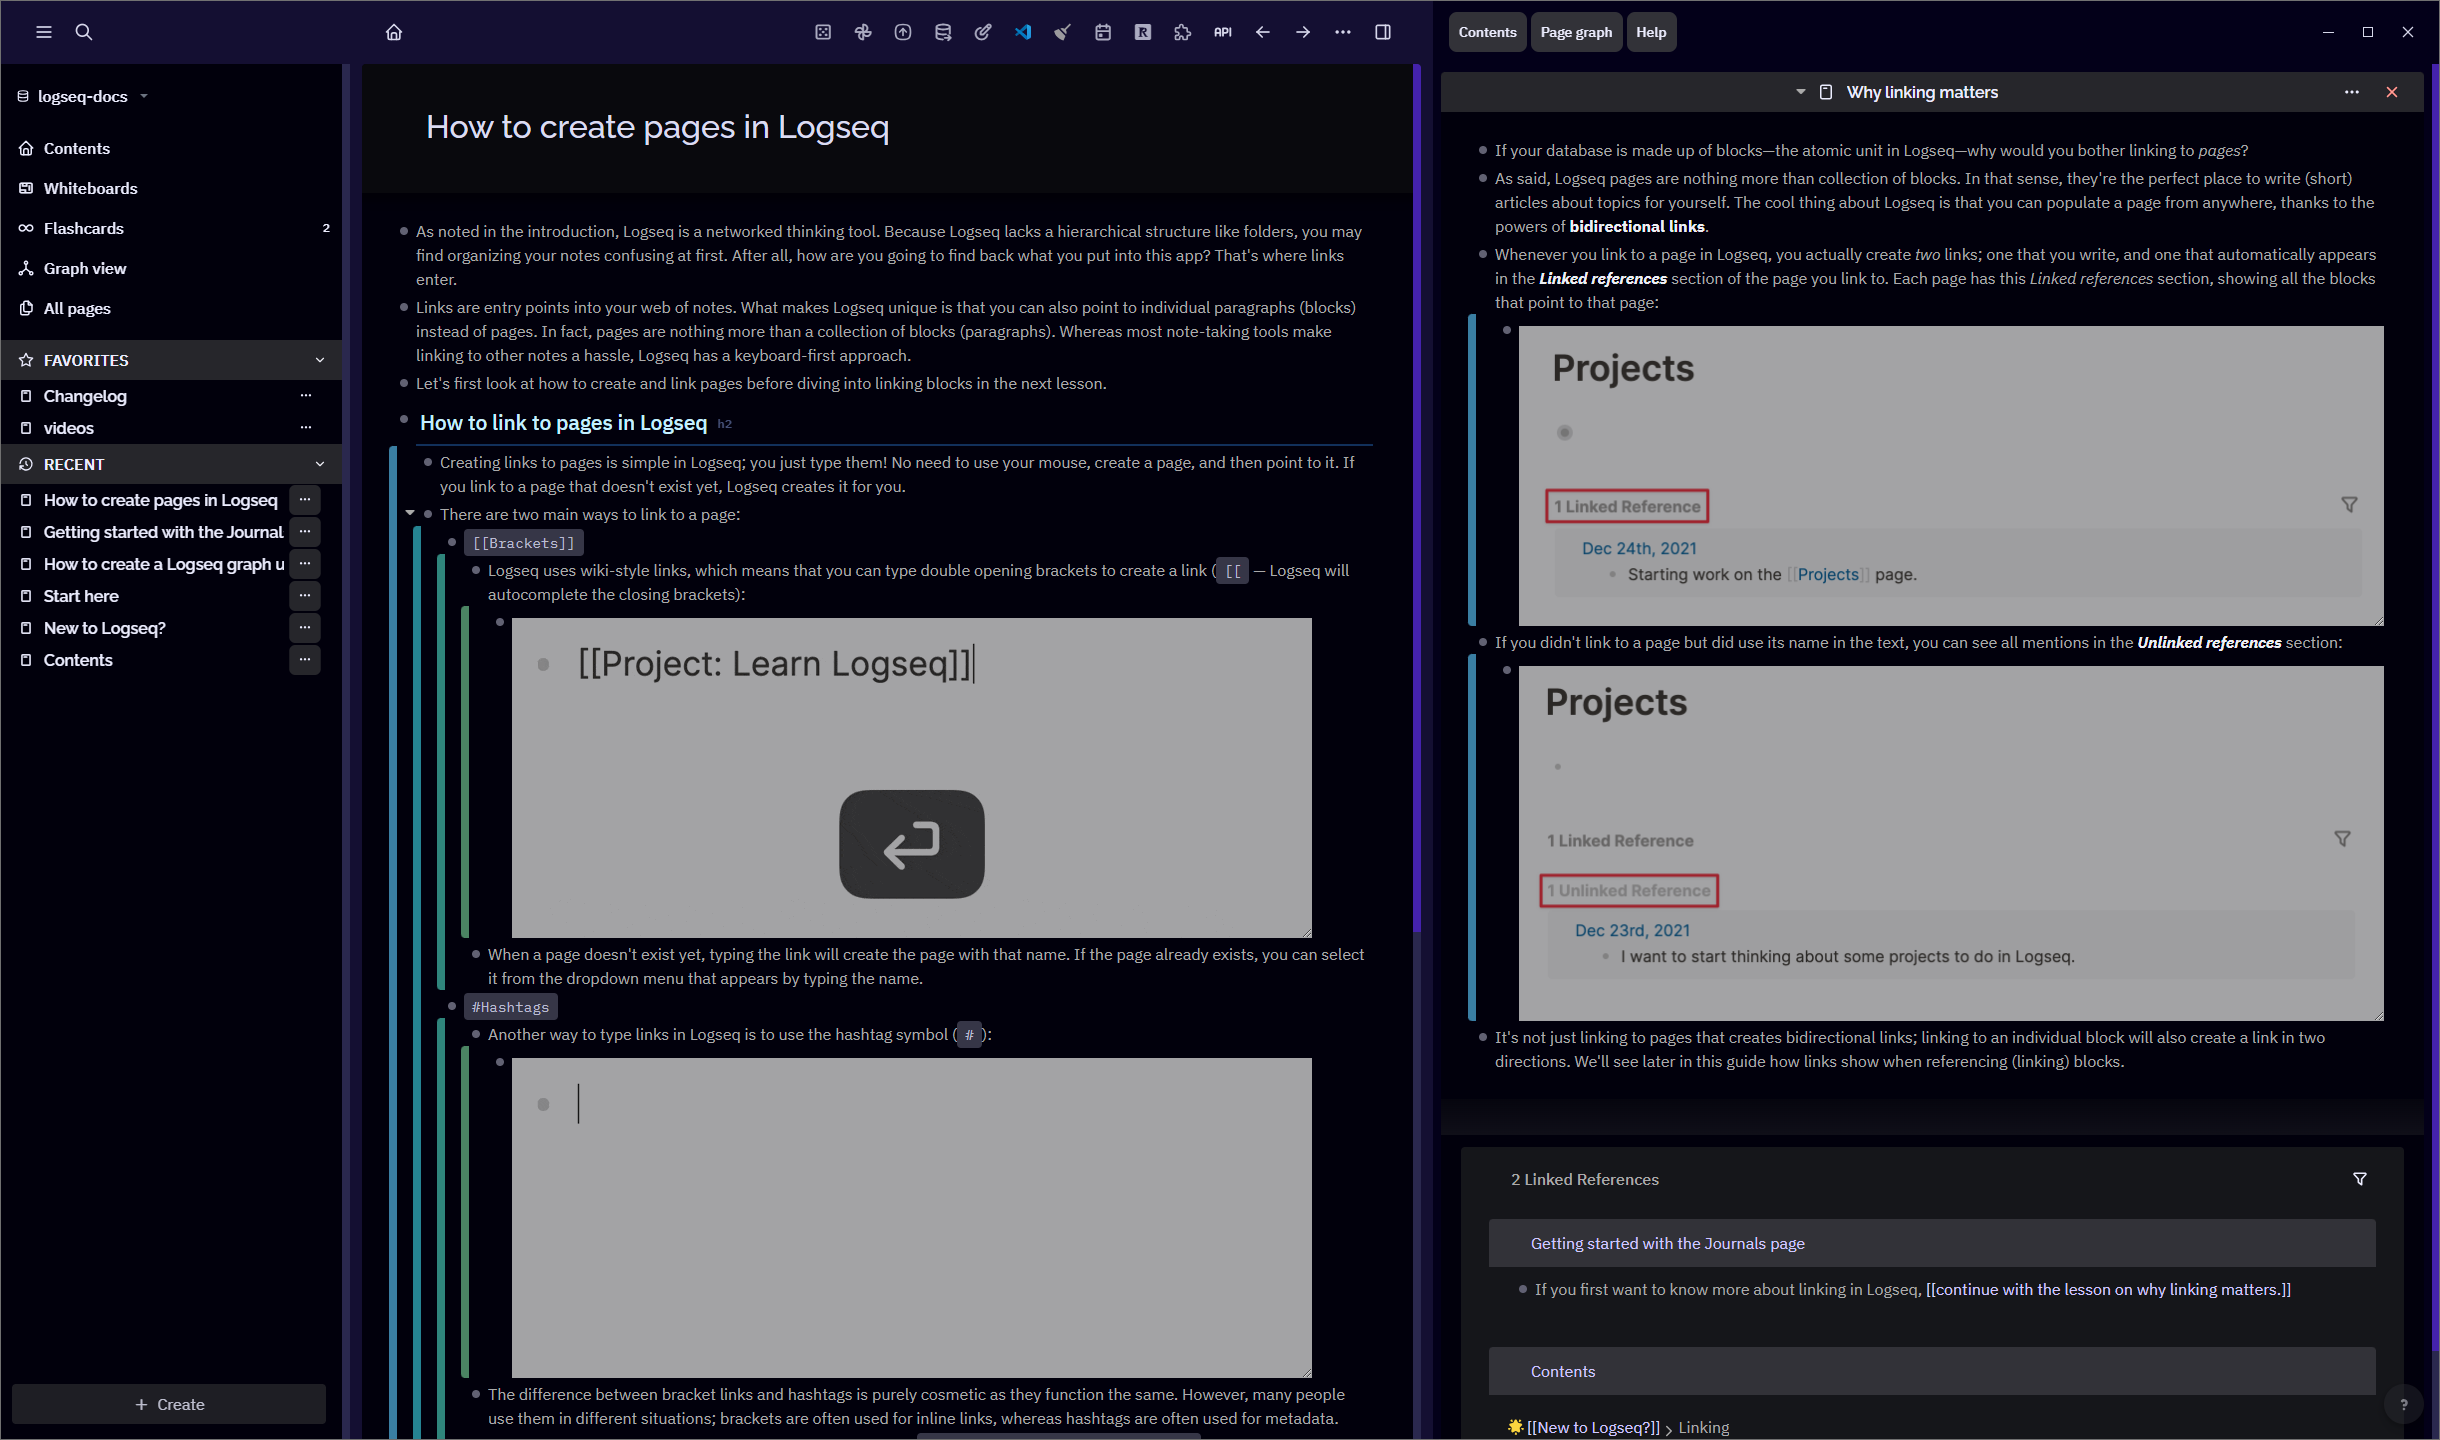Open the calendar icon in toolbar
The height and width of the screenshot is (1440, 2440).
click(x=1103, y=32)
